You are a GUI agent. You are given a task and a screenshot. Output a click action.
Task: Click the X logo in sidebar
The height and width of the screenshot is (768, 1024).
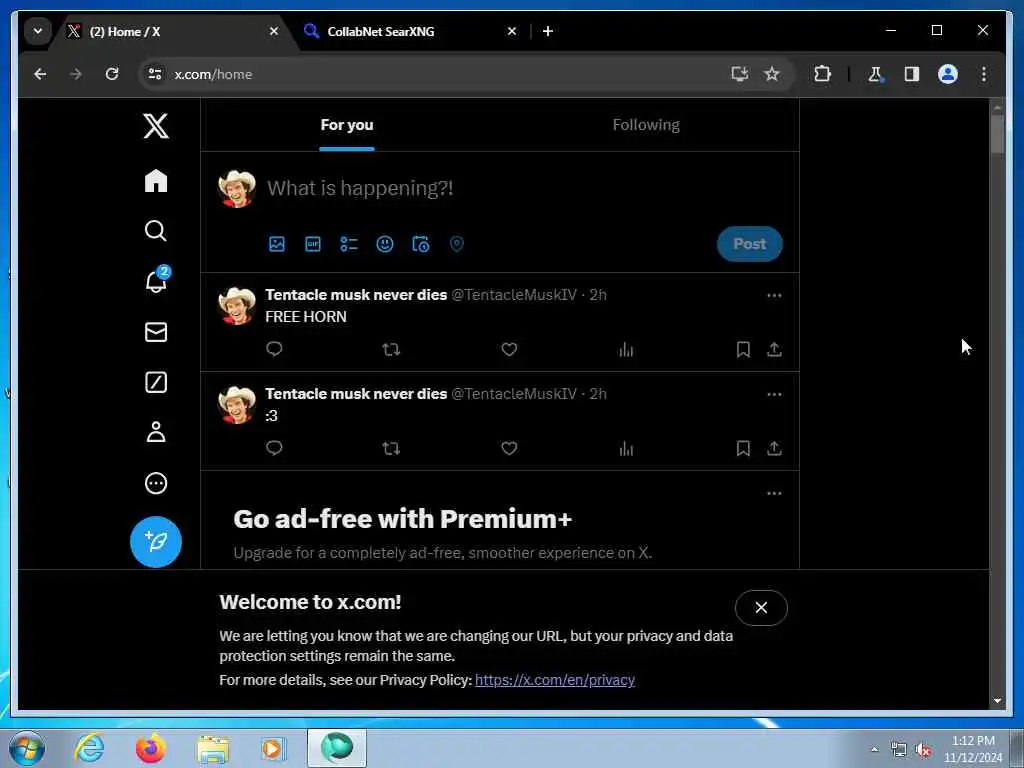coord(155,125)
